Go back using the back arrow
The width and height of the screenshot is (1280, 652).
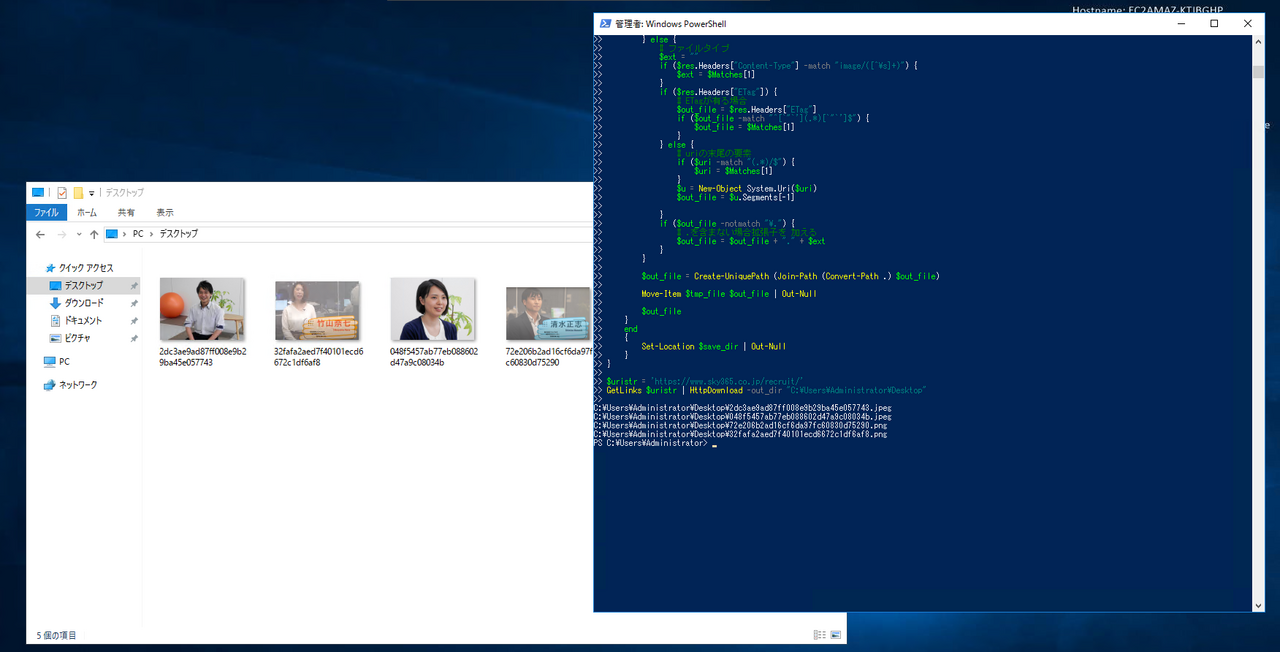40,234
